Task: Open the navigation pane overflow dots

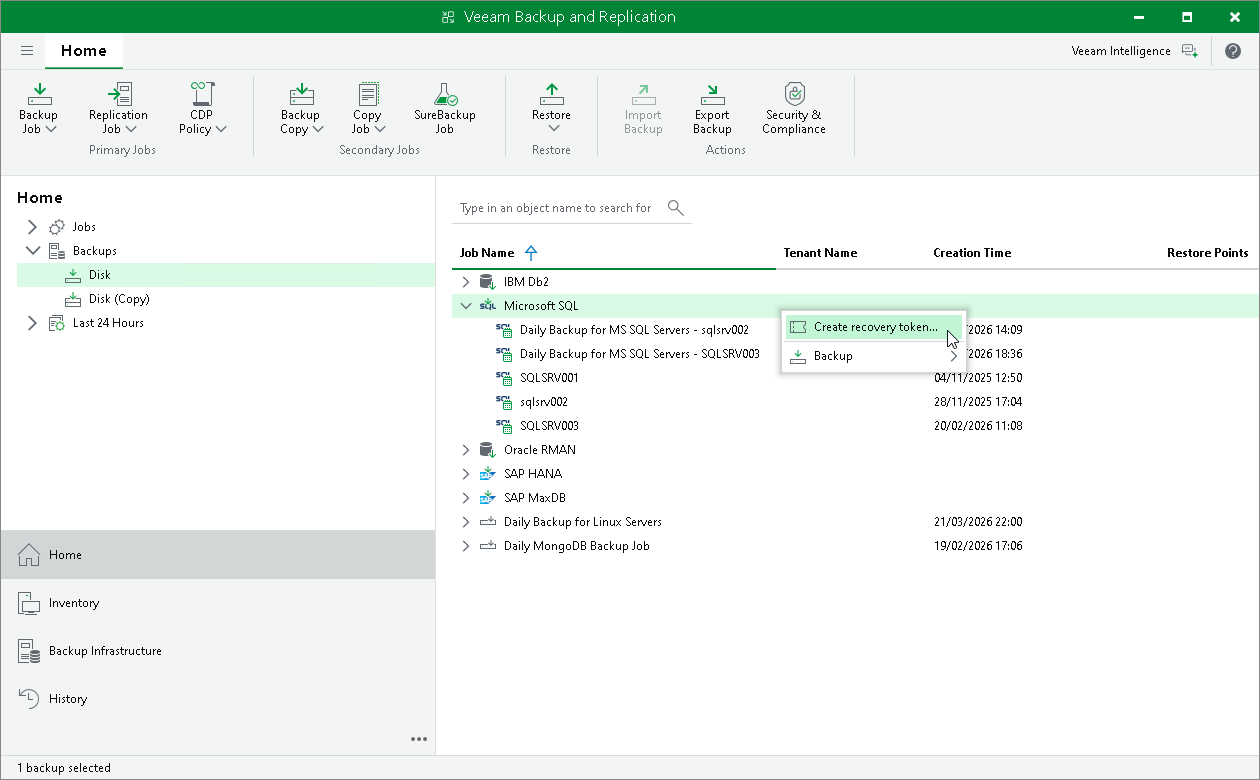Action: click(x=419, y=739)
